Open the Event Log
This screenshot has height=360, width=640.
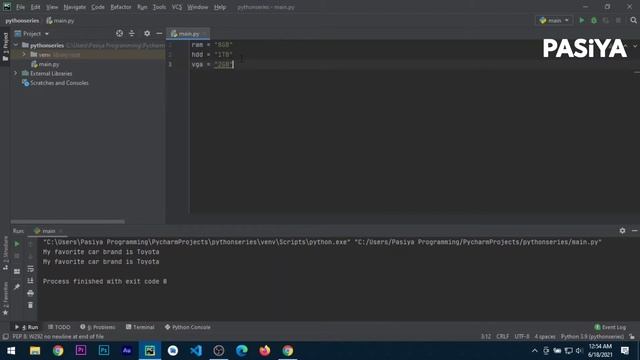pos(610,327)
